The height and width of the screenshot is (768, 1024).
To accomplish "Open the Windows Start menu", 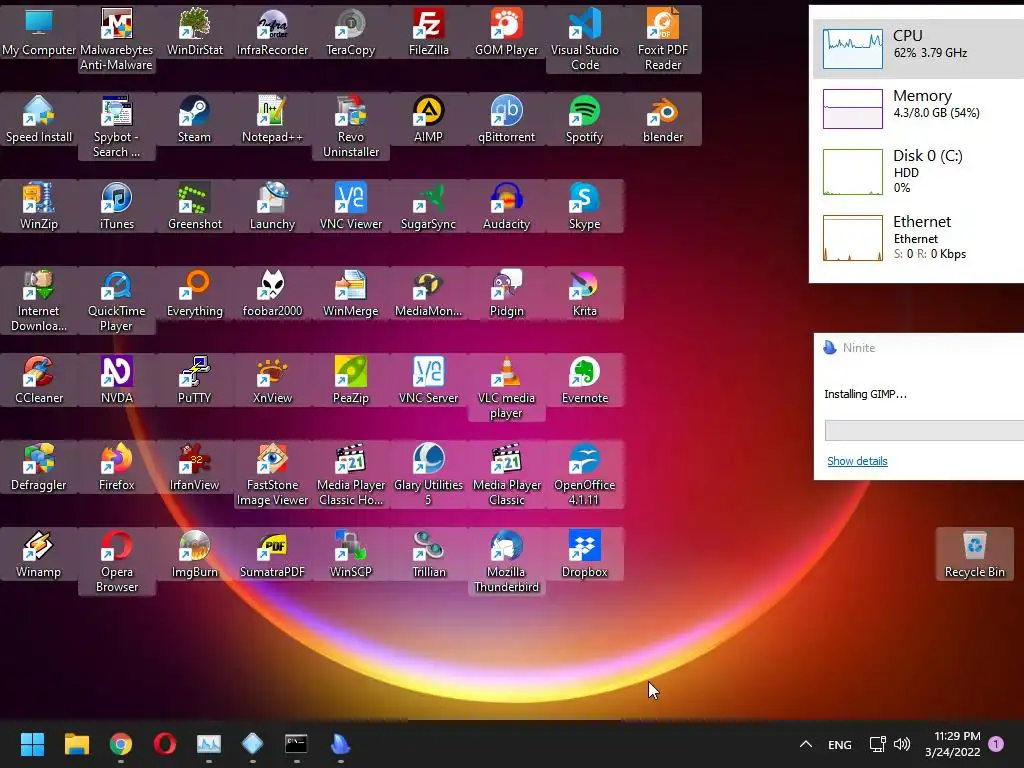I will pyautogui.click(x=32, y=744).
